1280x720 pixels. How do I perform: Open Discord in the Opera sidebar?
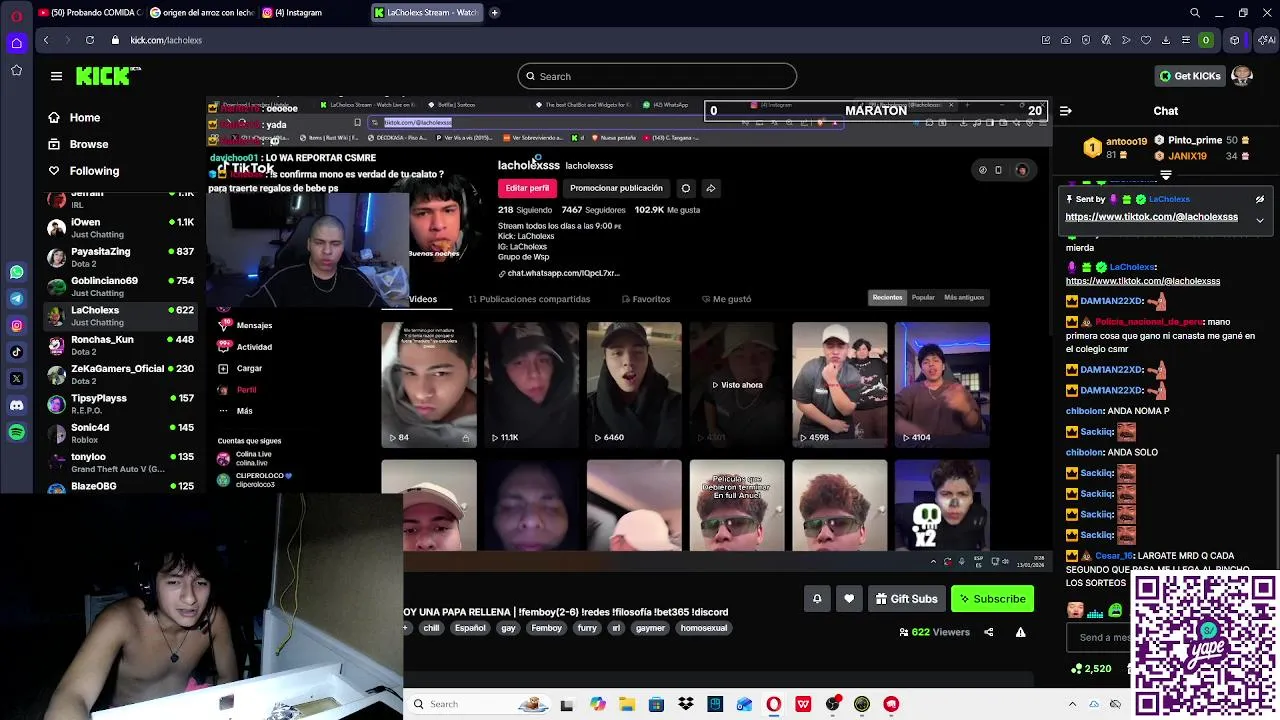16,405
